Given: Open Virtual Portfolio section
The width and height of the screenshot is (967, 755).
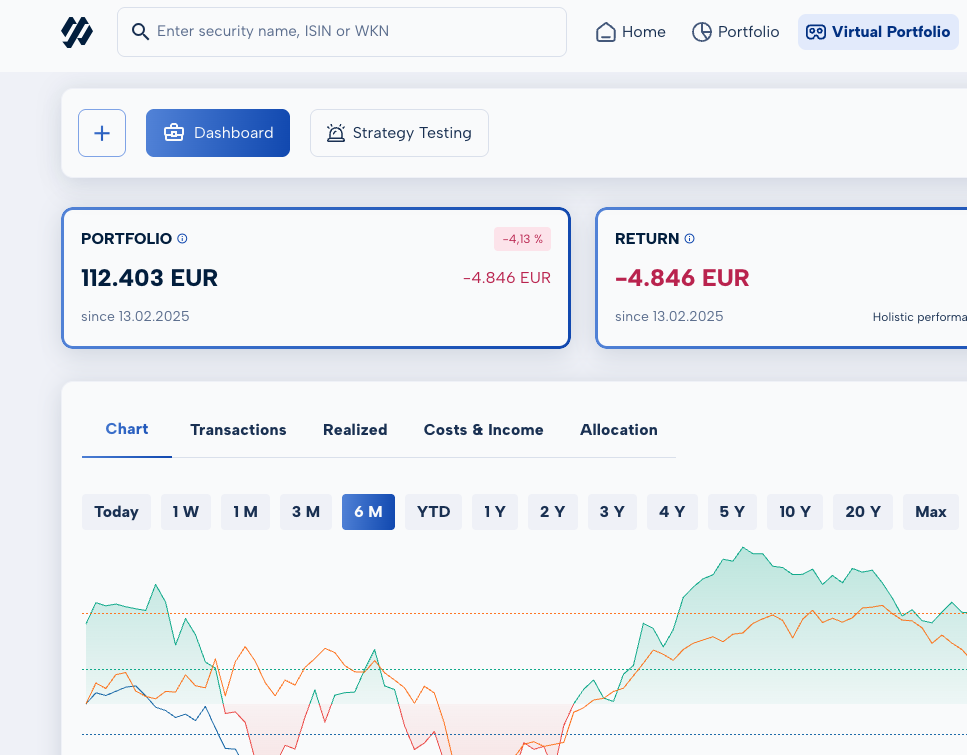Looking at the screenshot, I should 878,32.
